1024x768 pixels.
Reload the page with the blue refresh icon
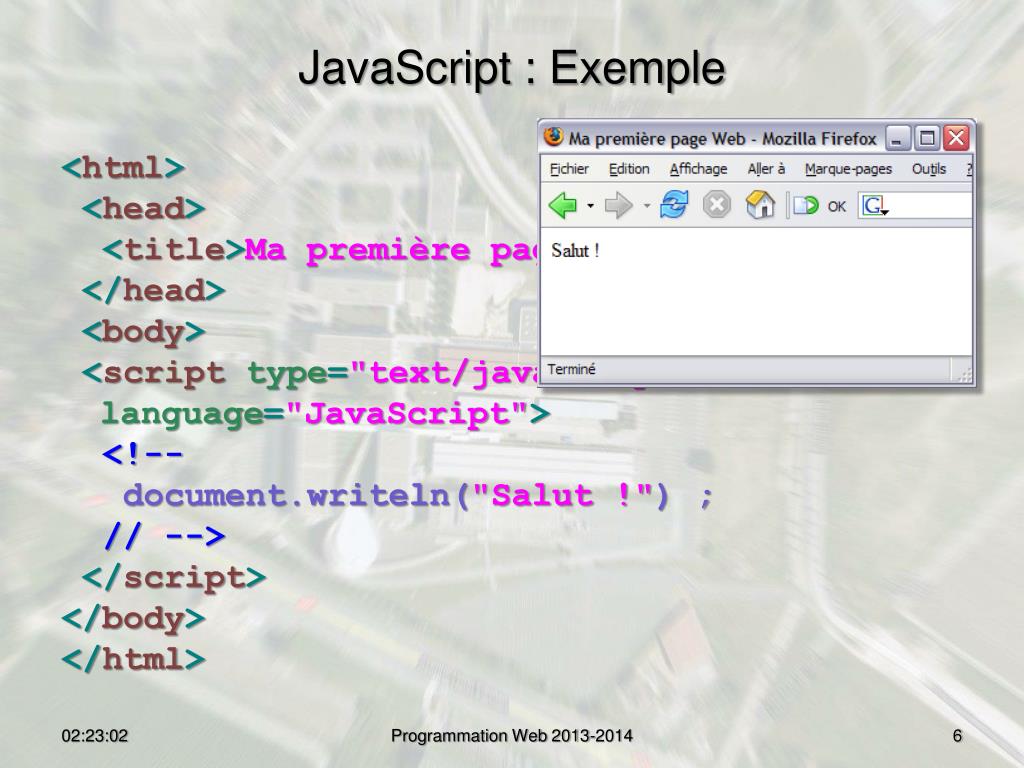(x=674, y=204)
